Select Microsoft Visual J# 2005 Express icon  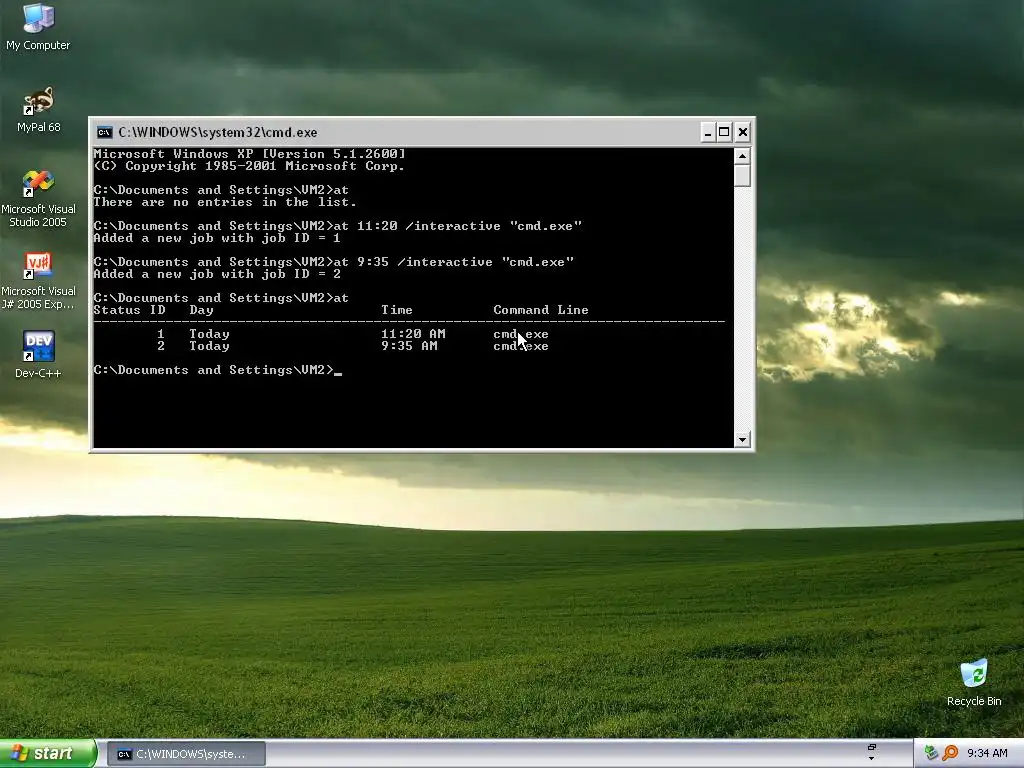tap(38, 281)
